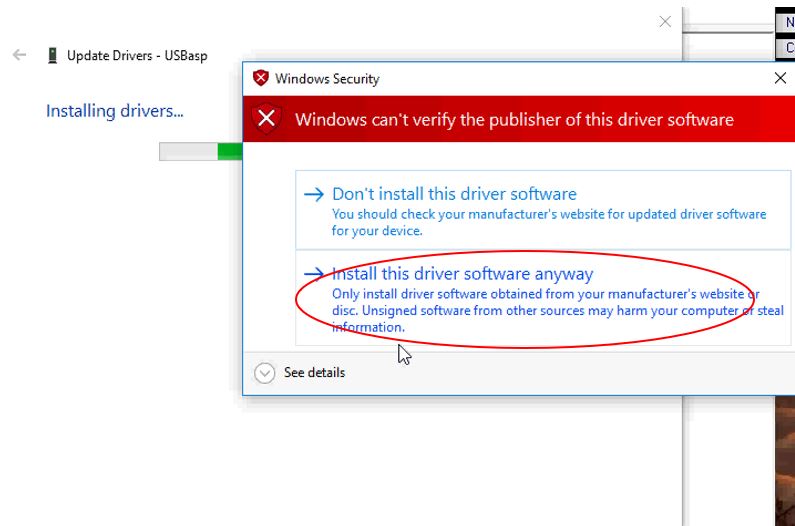Click the can't verify publisher banner text
The width and height of the screenshot is (795, 526).
pyautogui.click(x=514, y=120)
